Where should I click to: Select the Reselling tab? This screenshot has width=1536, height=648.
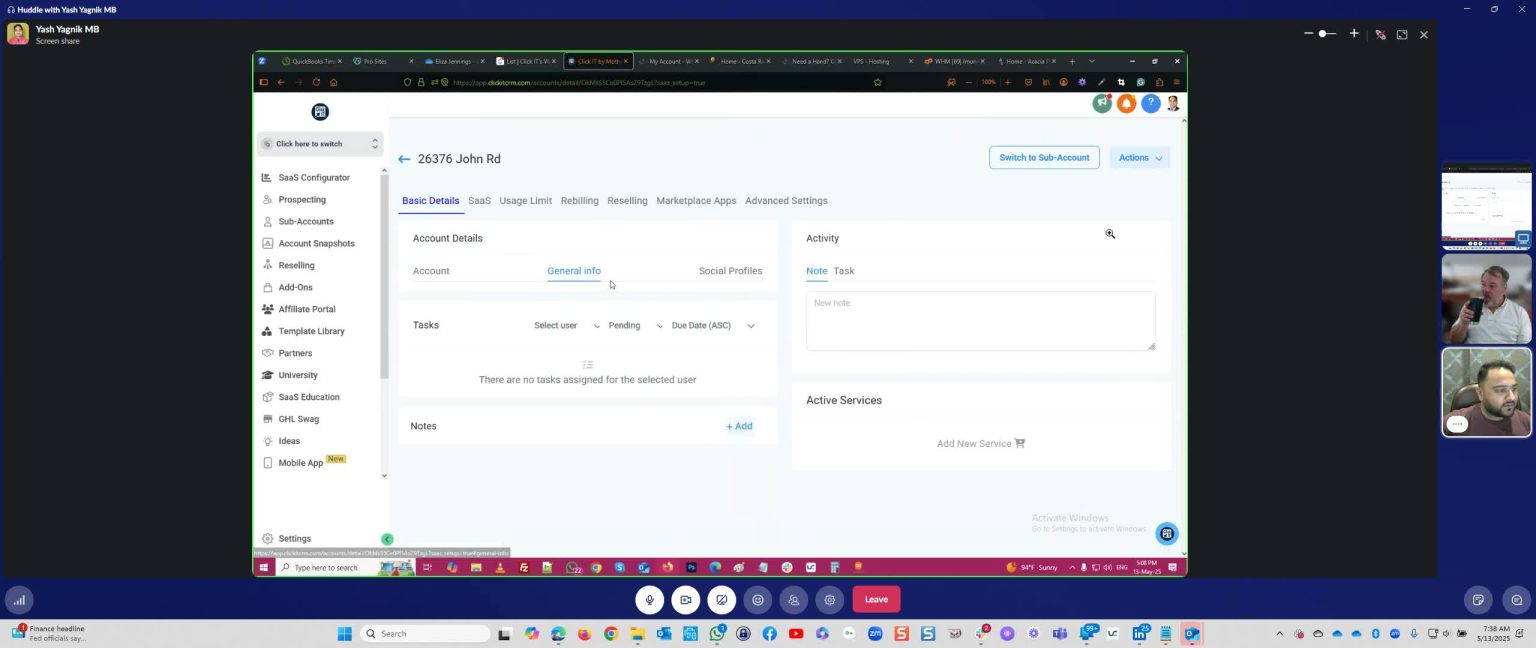(x=627, y=201)
